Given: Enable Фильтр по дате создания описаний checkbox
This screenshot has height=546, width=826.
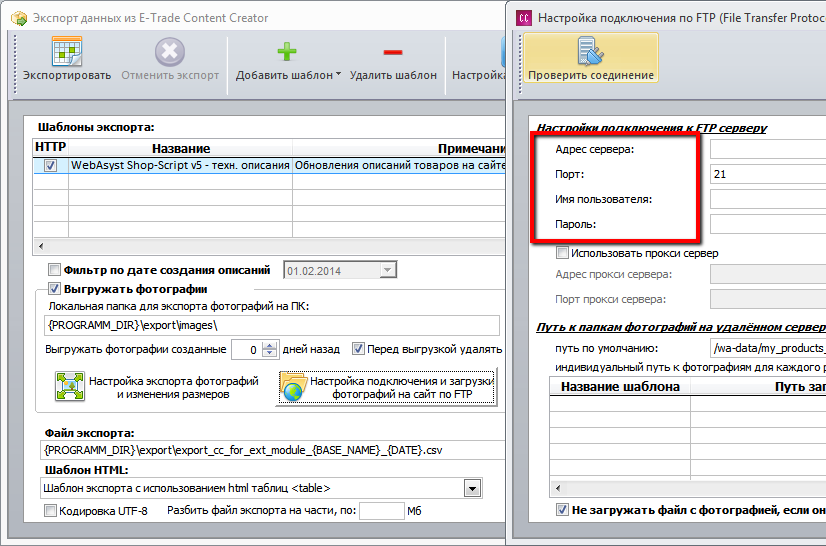Looking at the screenshot, I should 54,270.
